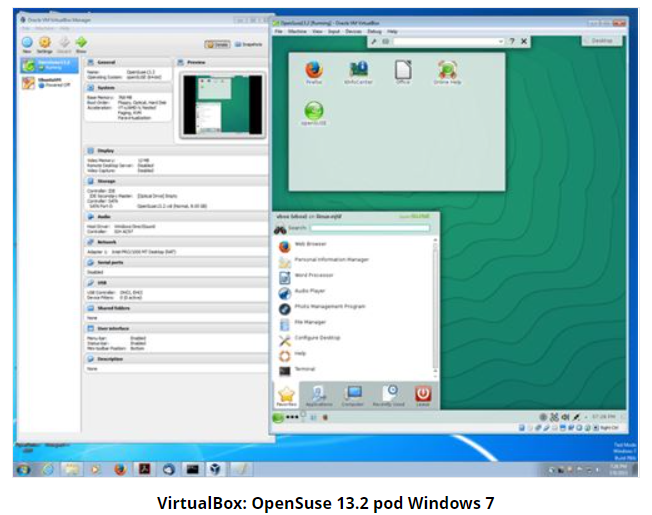Viewport: 652px width, 515px height.
Task: Click the green Show arrow icon
Action: pos(82,43)
